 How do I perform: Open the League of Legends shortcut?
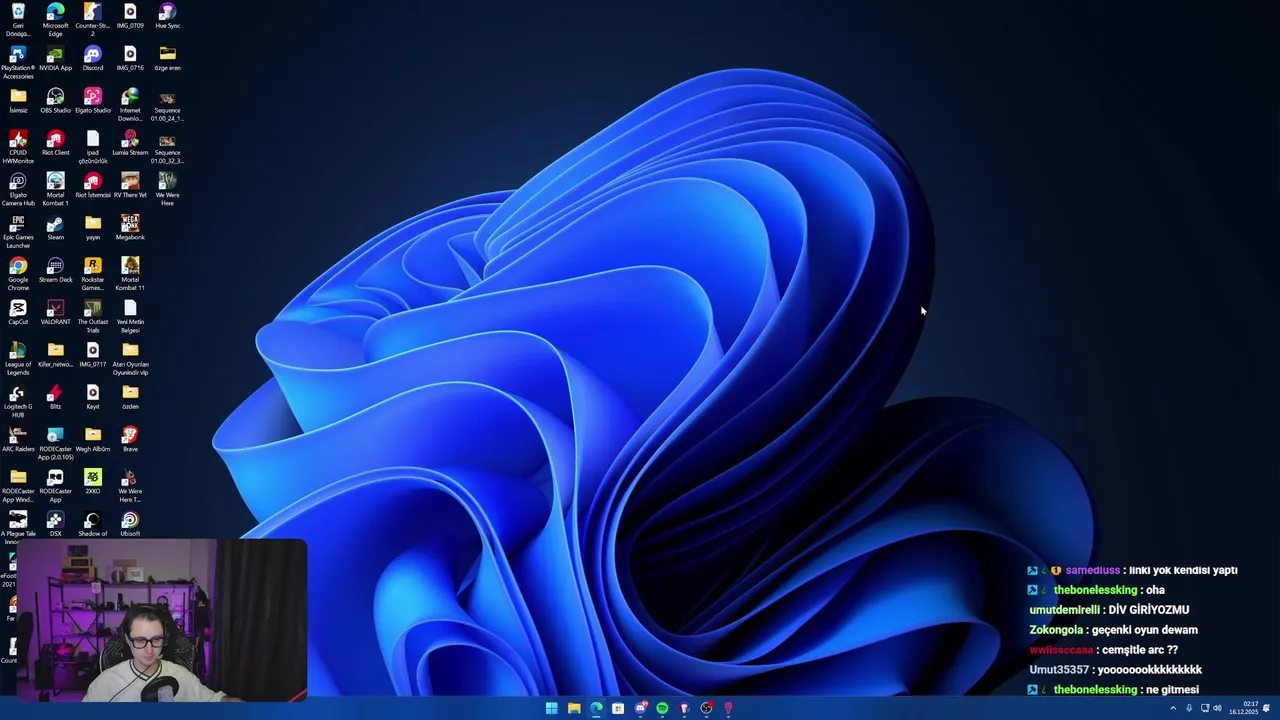click(18, 359)
